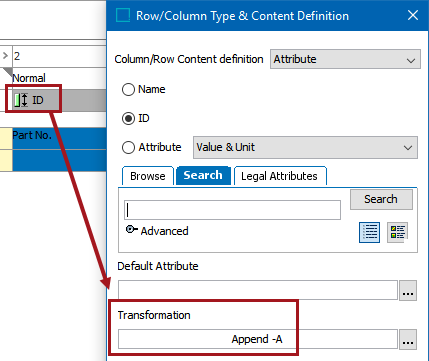Viewport: 429px width, 361px height.
Task: Expand the row chevron next to 2
Action: [x=5, y=55]
